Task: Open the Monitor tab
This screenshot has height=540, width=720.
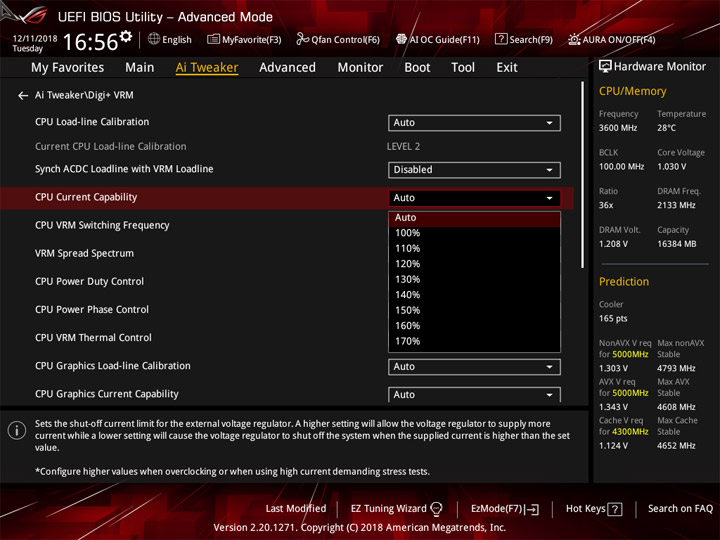Action: pyautogui.click(x=360, y=68)
